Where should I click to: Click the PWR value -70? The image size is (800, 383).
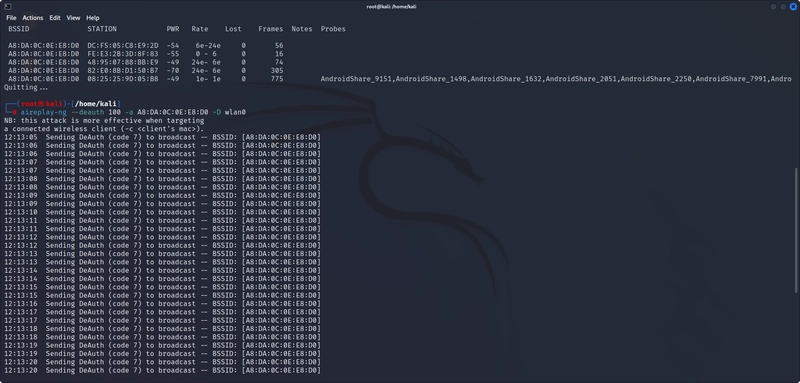[x=172, y=70]
